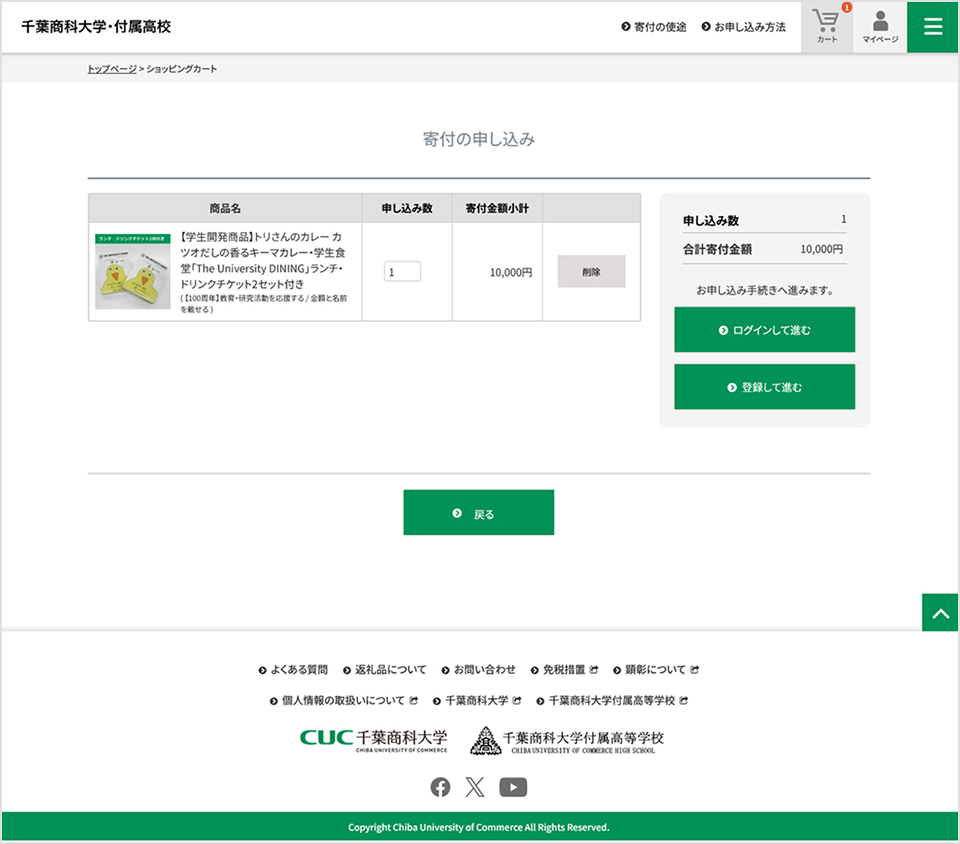960x844 pixels.
Task: Visit the Facebook page icon
Action: tap(440, 787)
